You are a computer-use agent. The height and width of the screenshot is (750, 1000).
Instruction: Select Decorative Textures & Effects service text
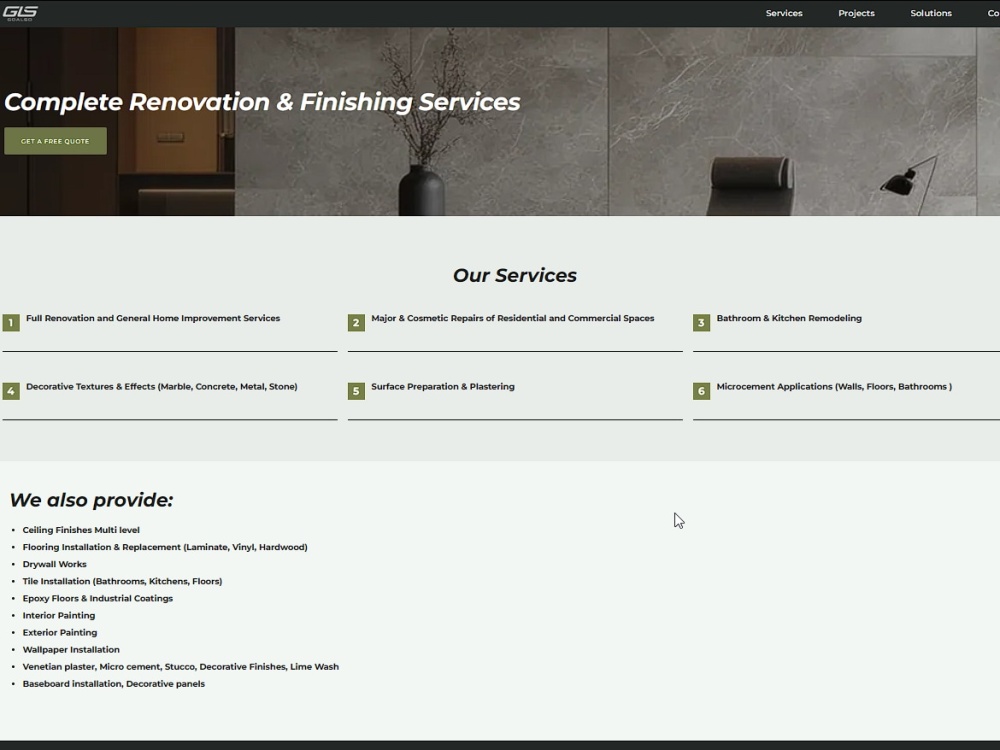162,386
